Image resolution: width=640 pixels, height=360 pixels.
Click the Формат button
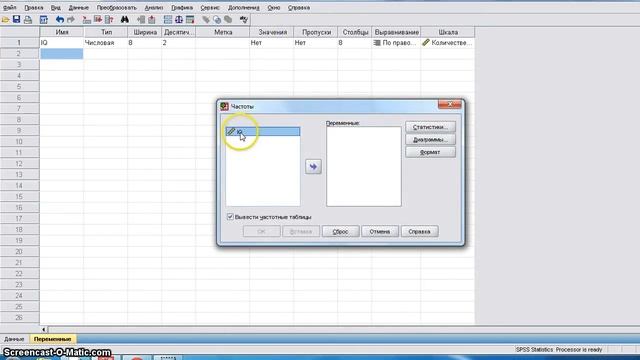tap(430, 152)
